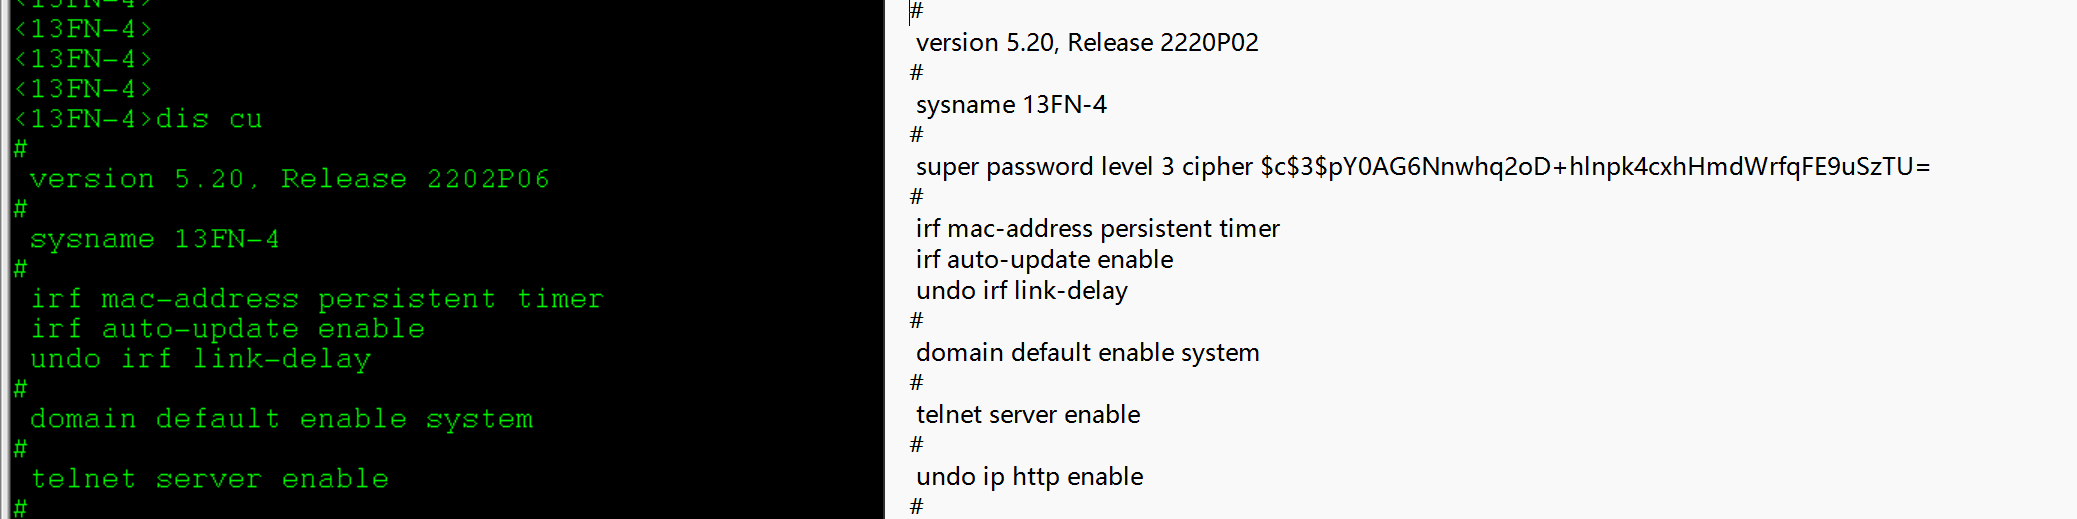This screenshot has width=2077, height=519.
Task: Click the 'undo ip http enable' line
Action: coord(1029,477)
